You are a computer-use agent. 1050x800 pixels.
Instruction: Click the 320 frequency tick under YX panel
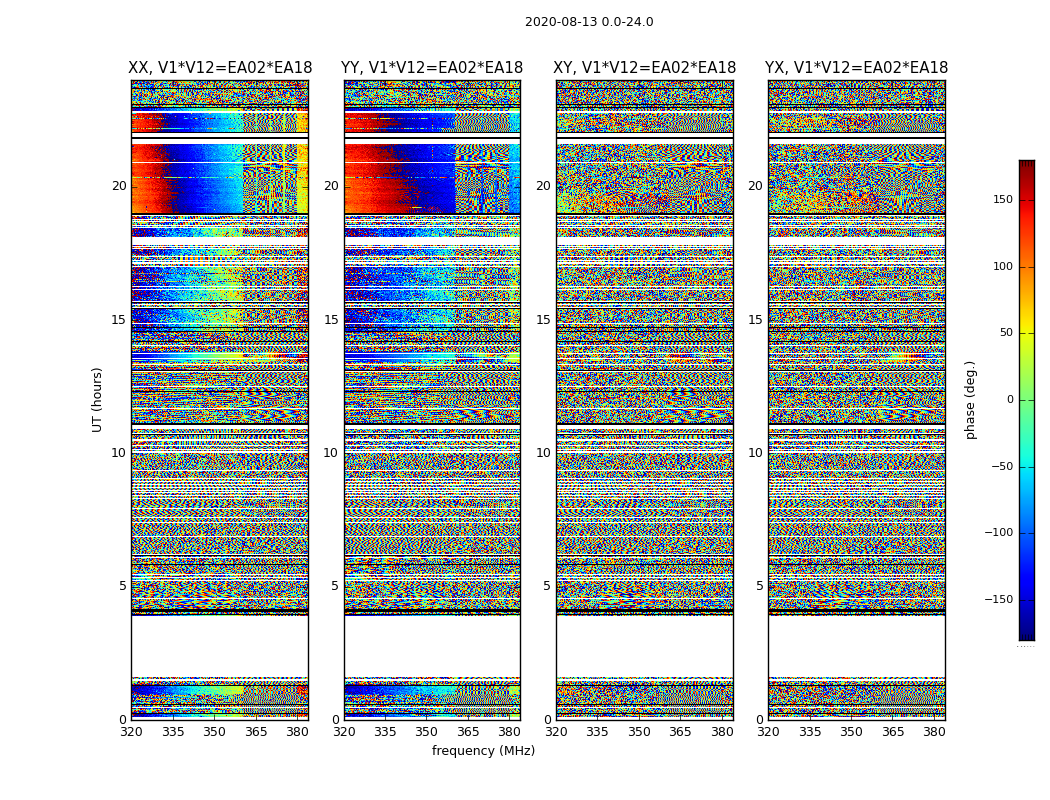tap(769, 732)
